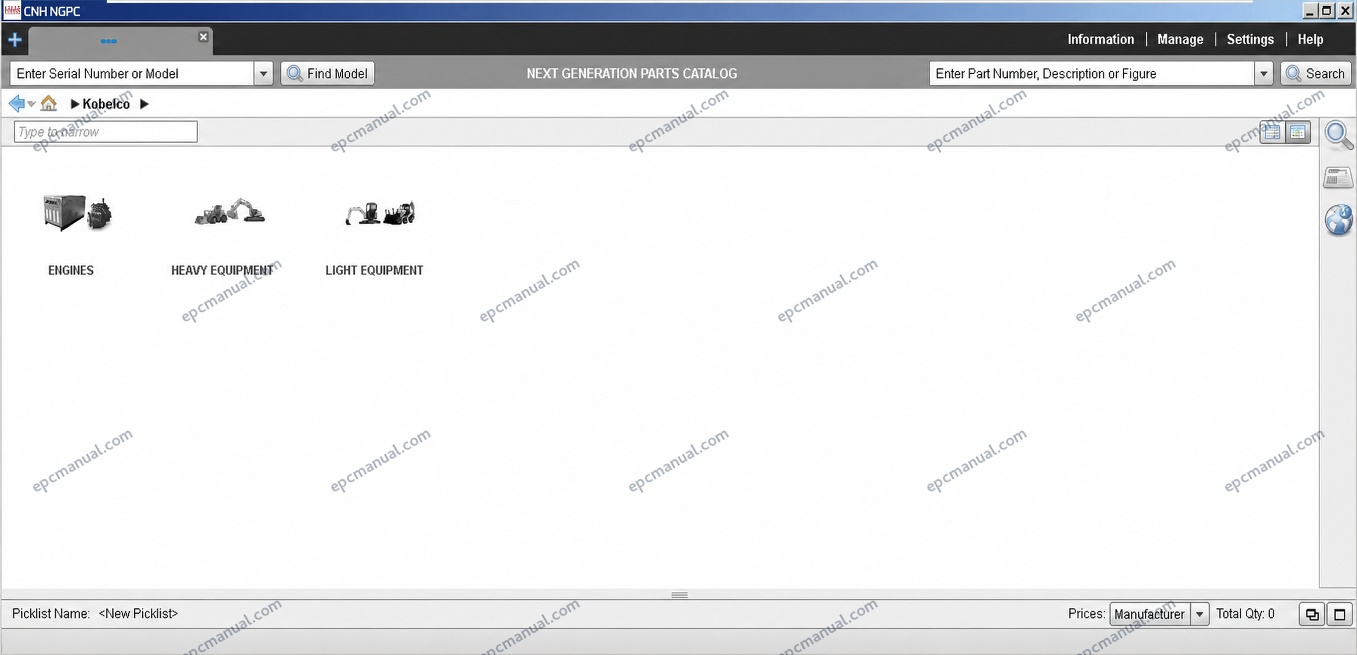Image resolution: width=1357 pixels, height=655 pixels.
Task: Expand the Serial Number or Model dropdown
Action: click(x=264, y=73)
